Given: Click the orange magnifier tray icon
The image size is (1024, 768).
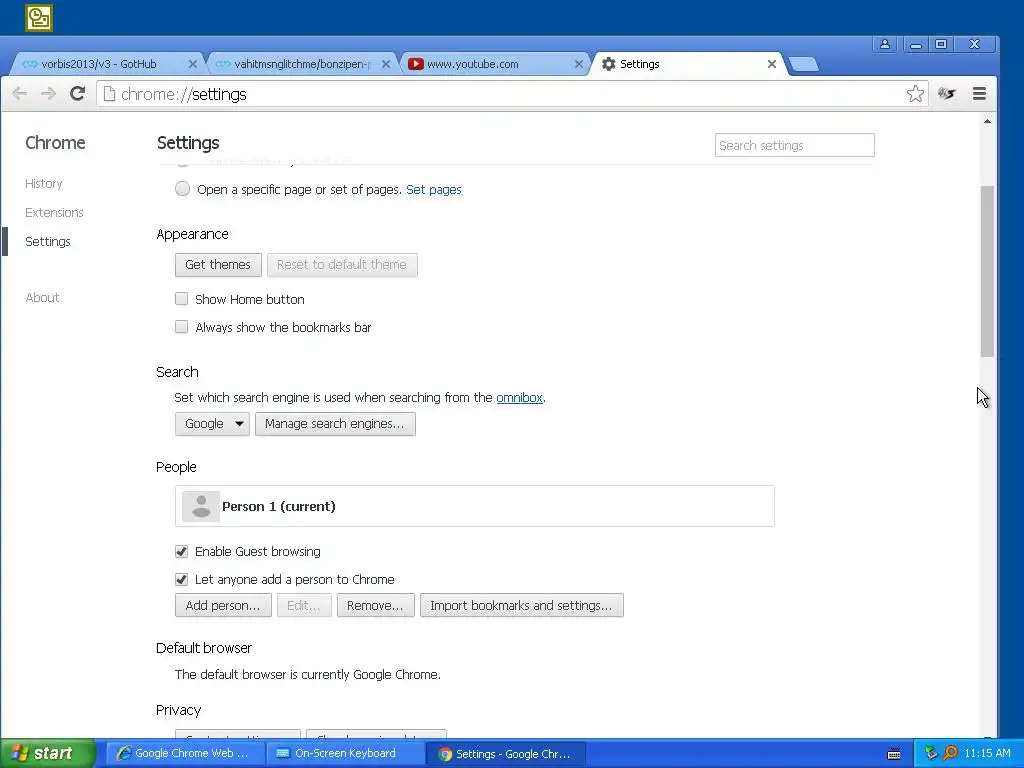Looking at the screenshot, I should [950, 753].
